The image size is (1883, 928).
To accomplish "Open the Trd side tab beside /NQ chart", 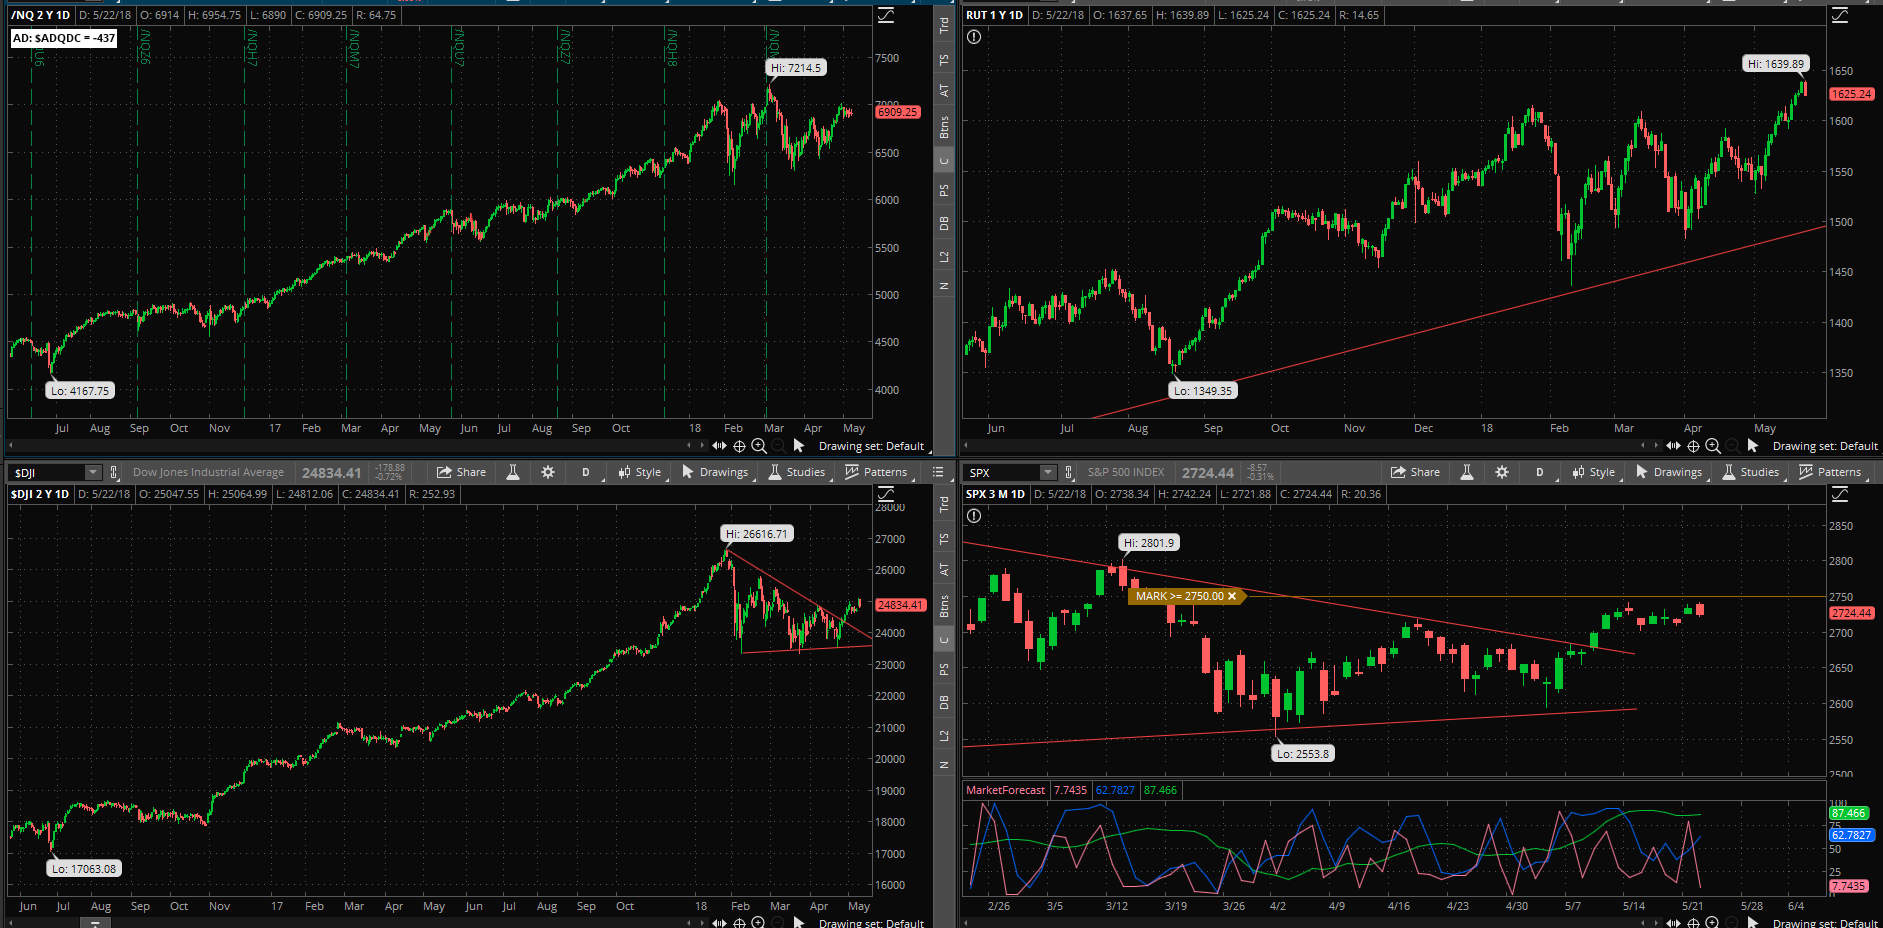I will (x=943, y=26).
